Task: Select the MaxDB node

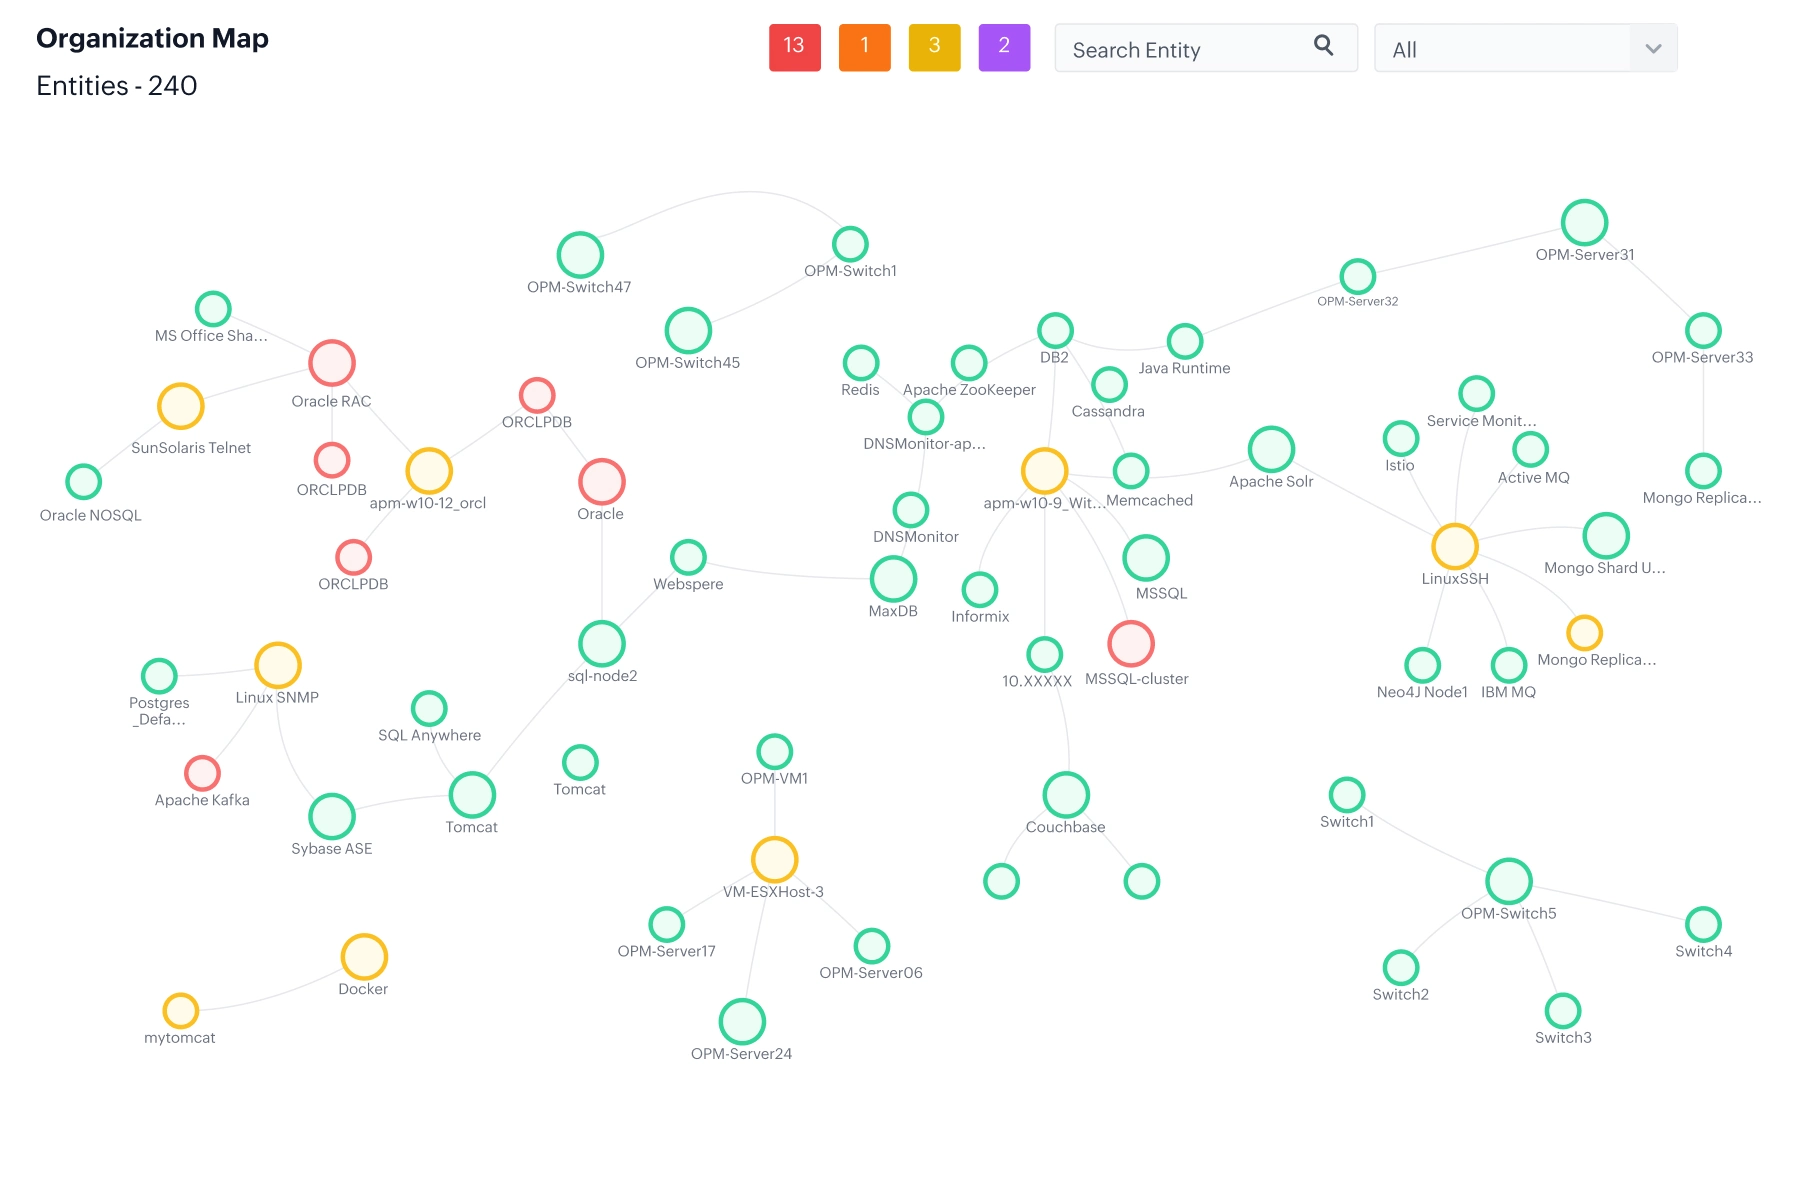Action: click(x=893, y=579)
